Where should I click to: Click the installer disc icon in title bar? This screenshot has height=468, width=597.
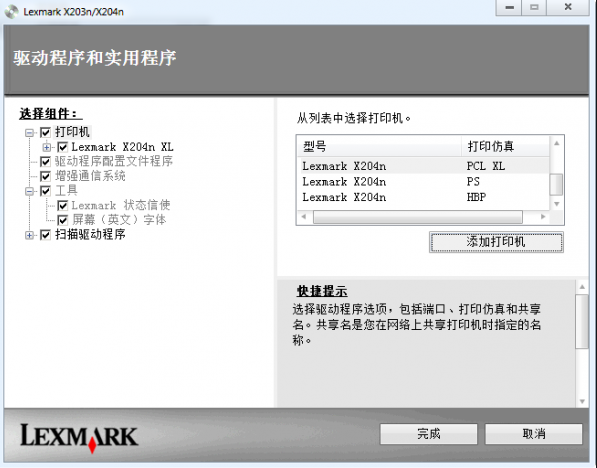11,11
